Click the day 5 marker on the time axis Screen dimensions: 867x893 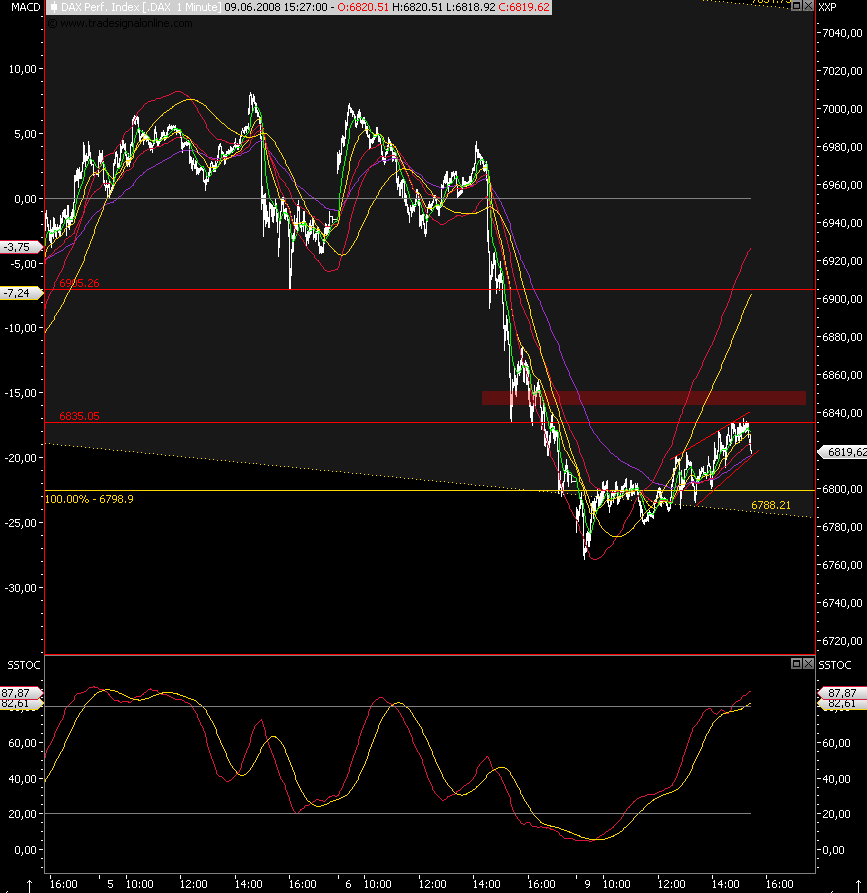click(x=111, y=884)
